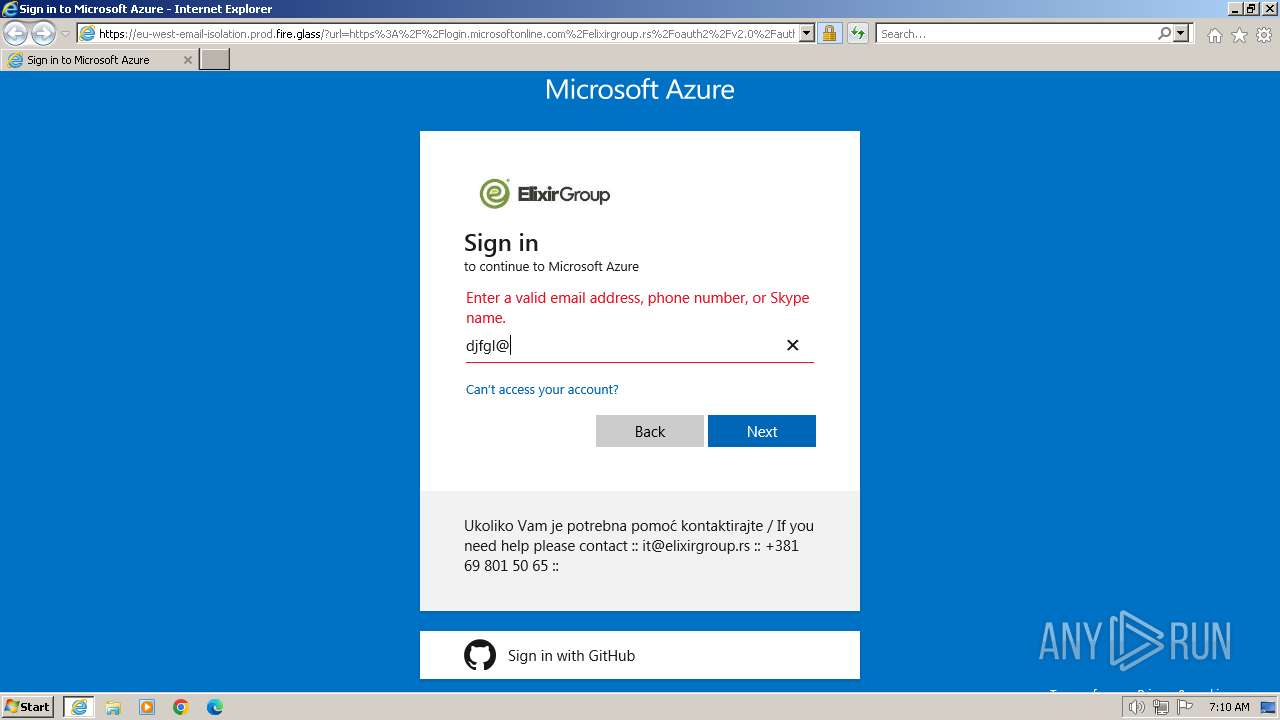
Task: Open the Tools gear menu
Action: [1264, 35]
